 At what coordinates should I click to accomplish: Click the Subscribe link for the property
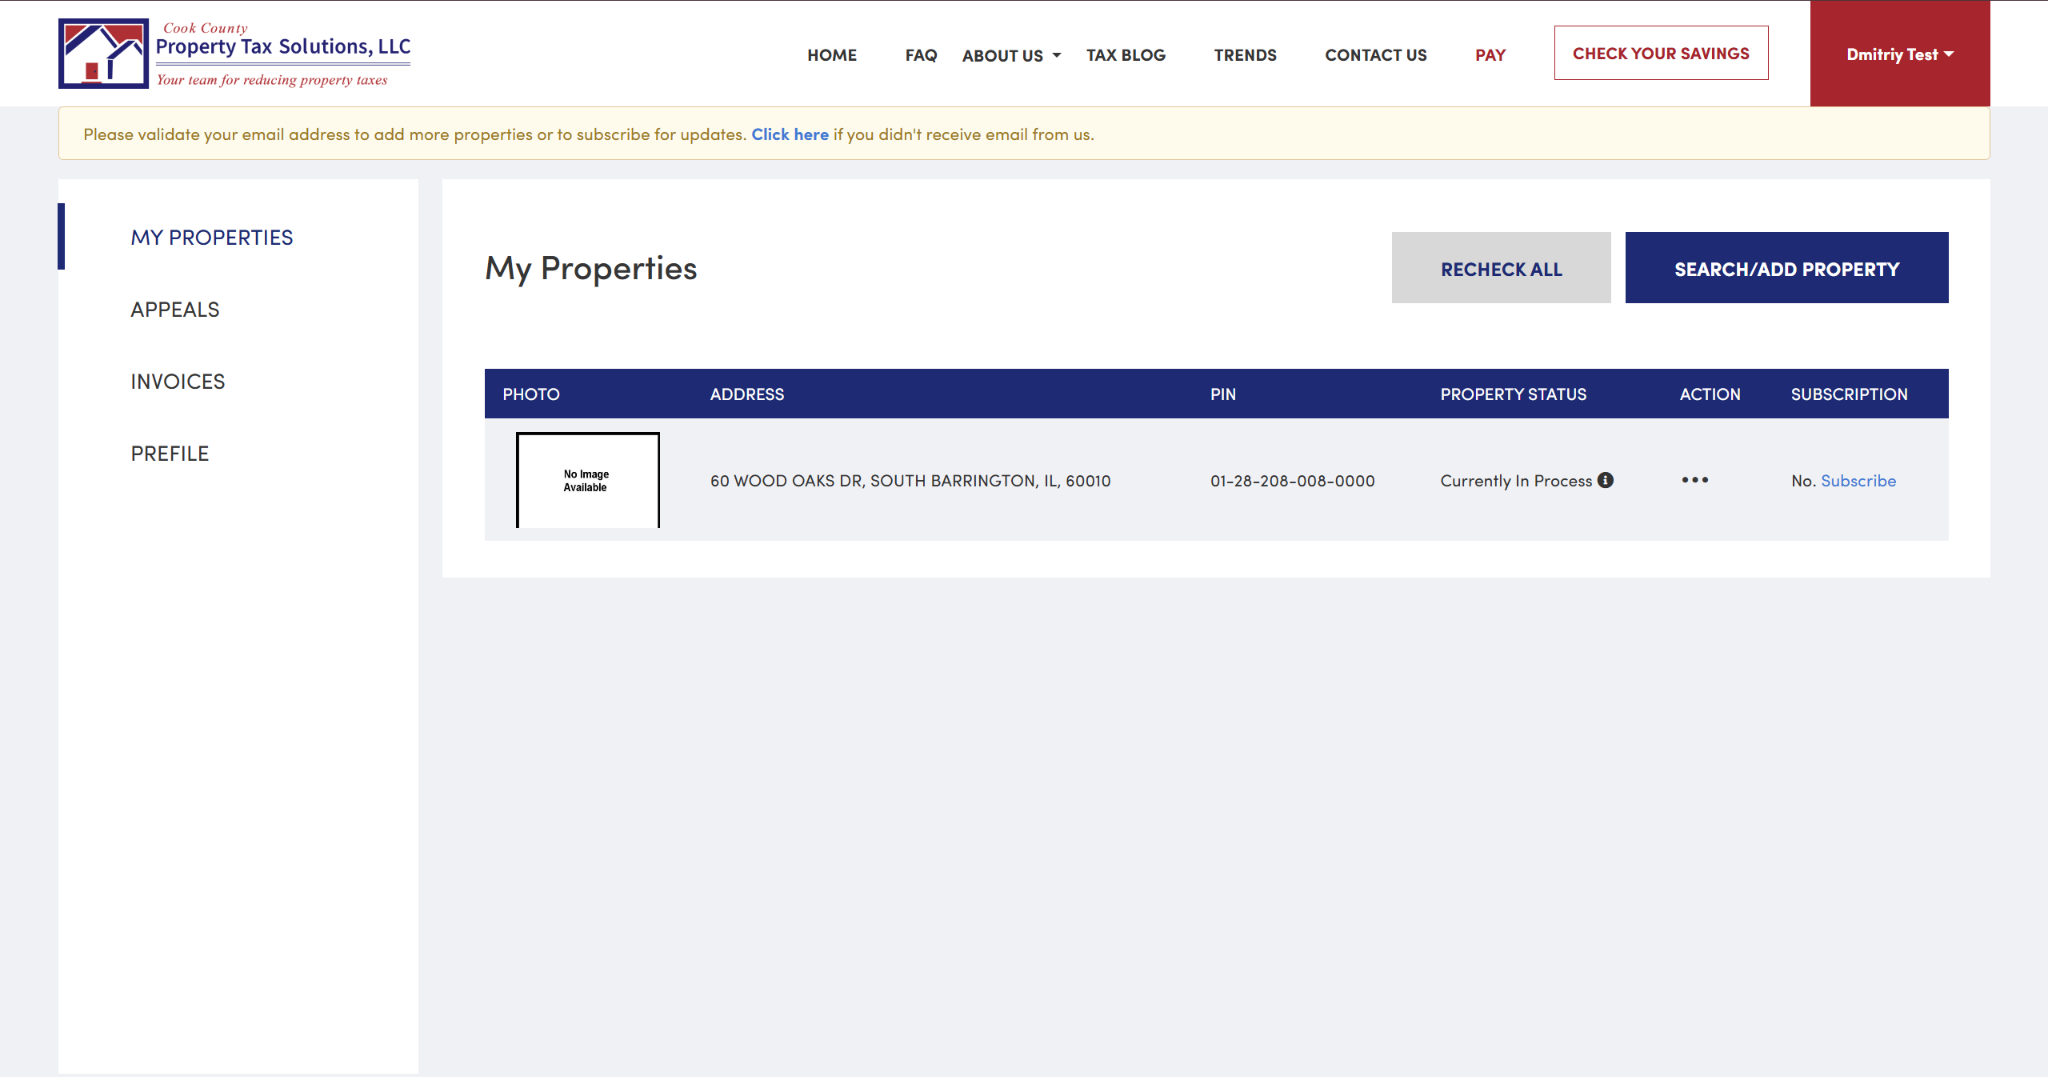point(1858,481)
